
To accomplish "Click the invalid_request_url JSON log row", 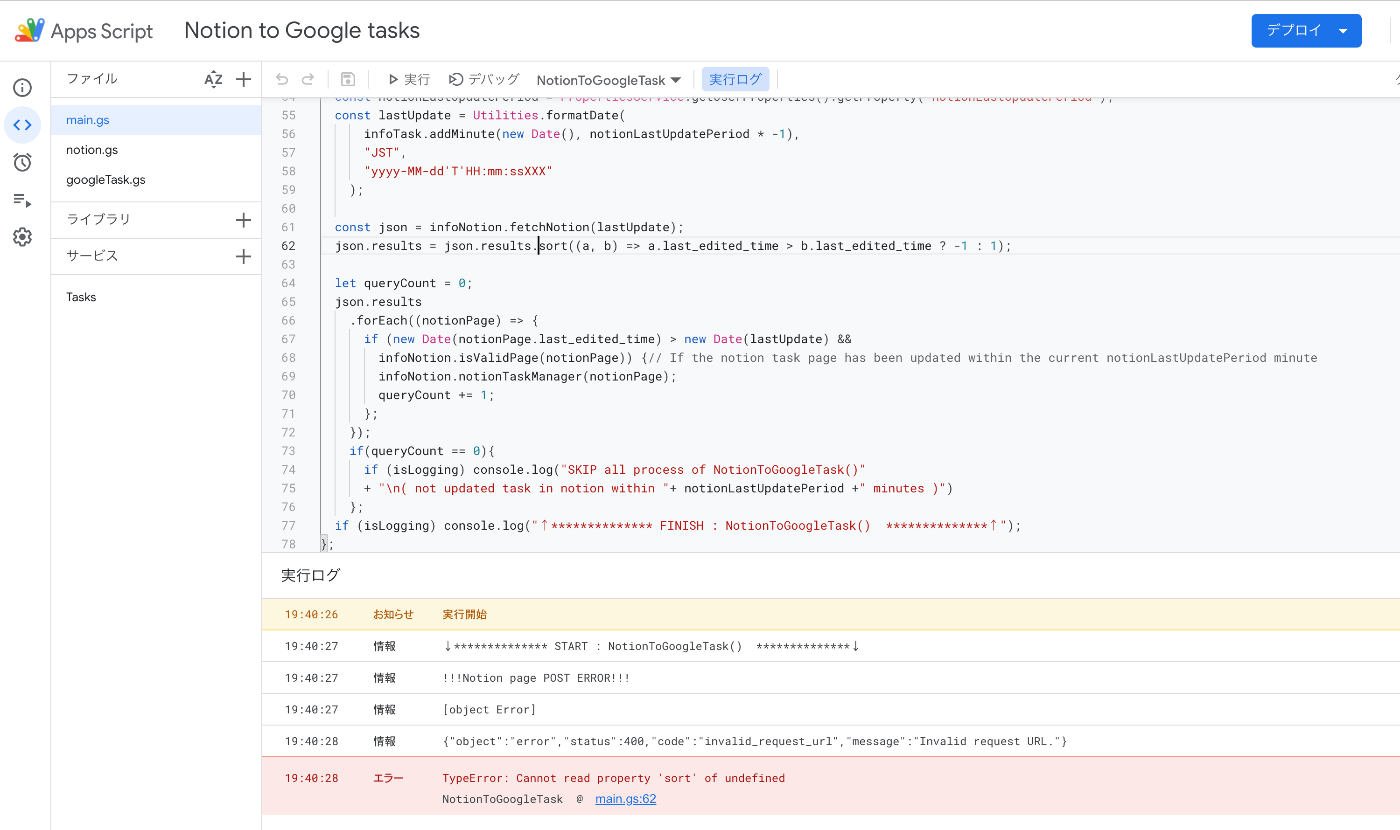I will [x=831, y=741].
